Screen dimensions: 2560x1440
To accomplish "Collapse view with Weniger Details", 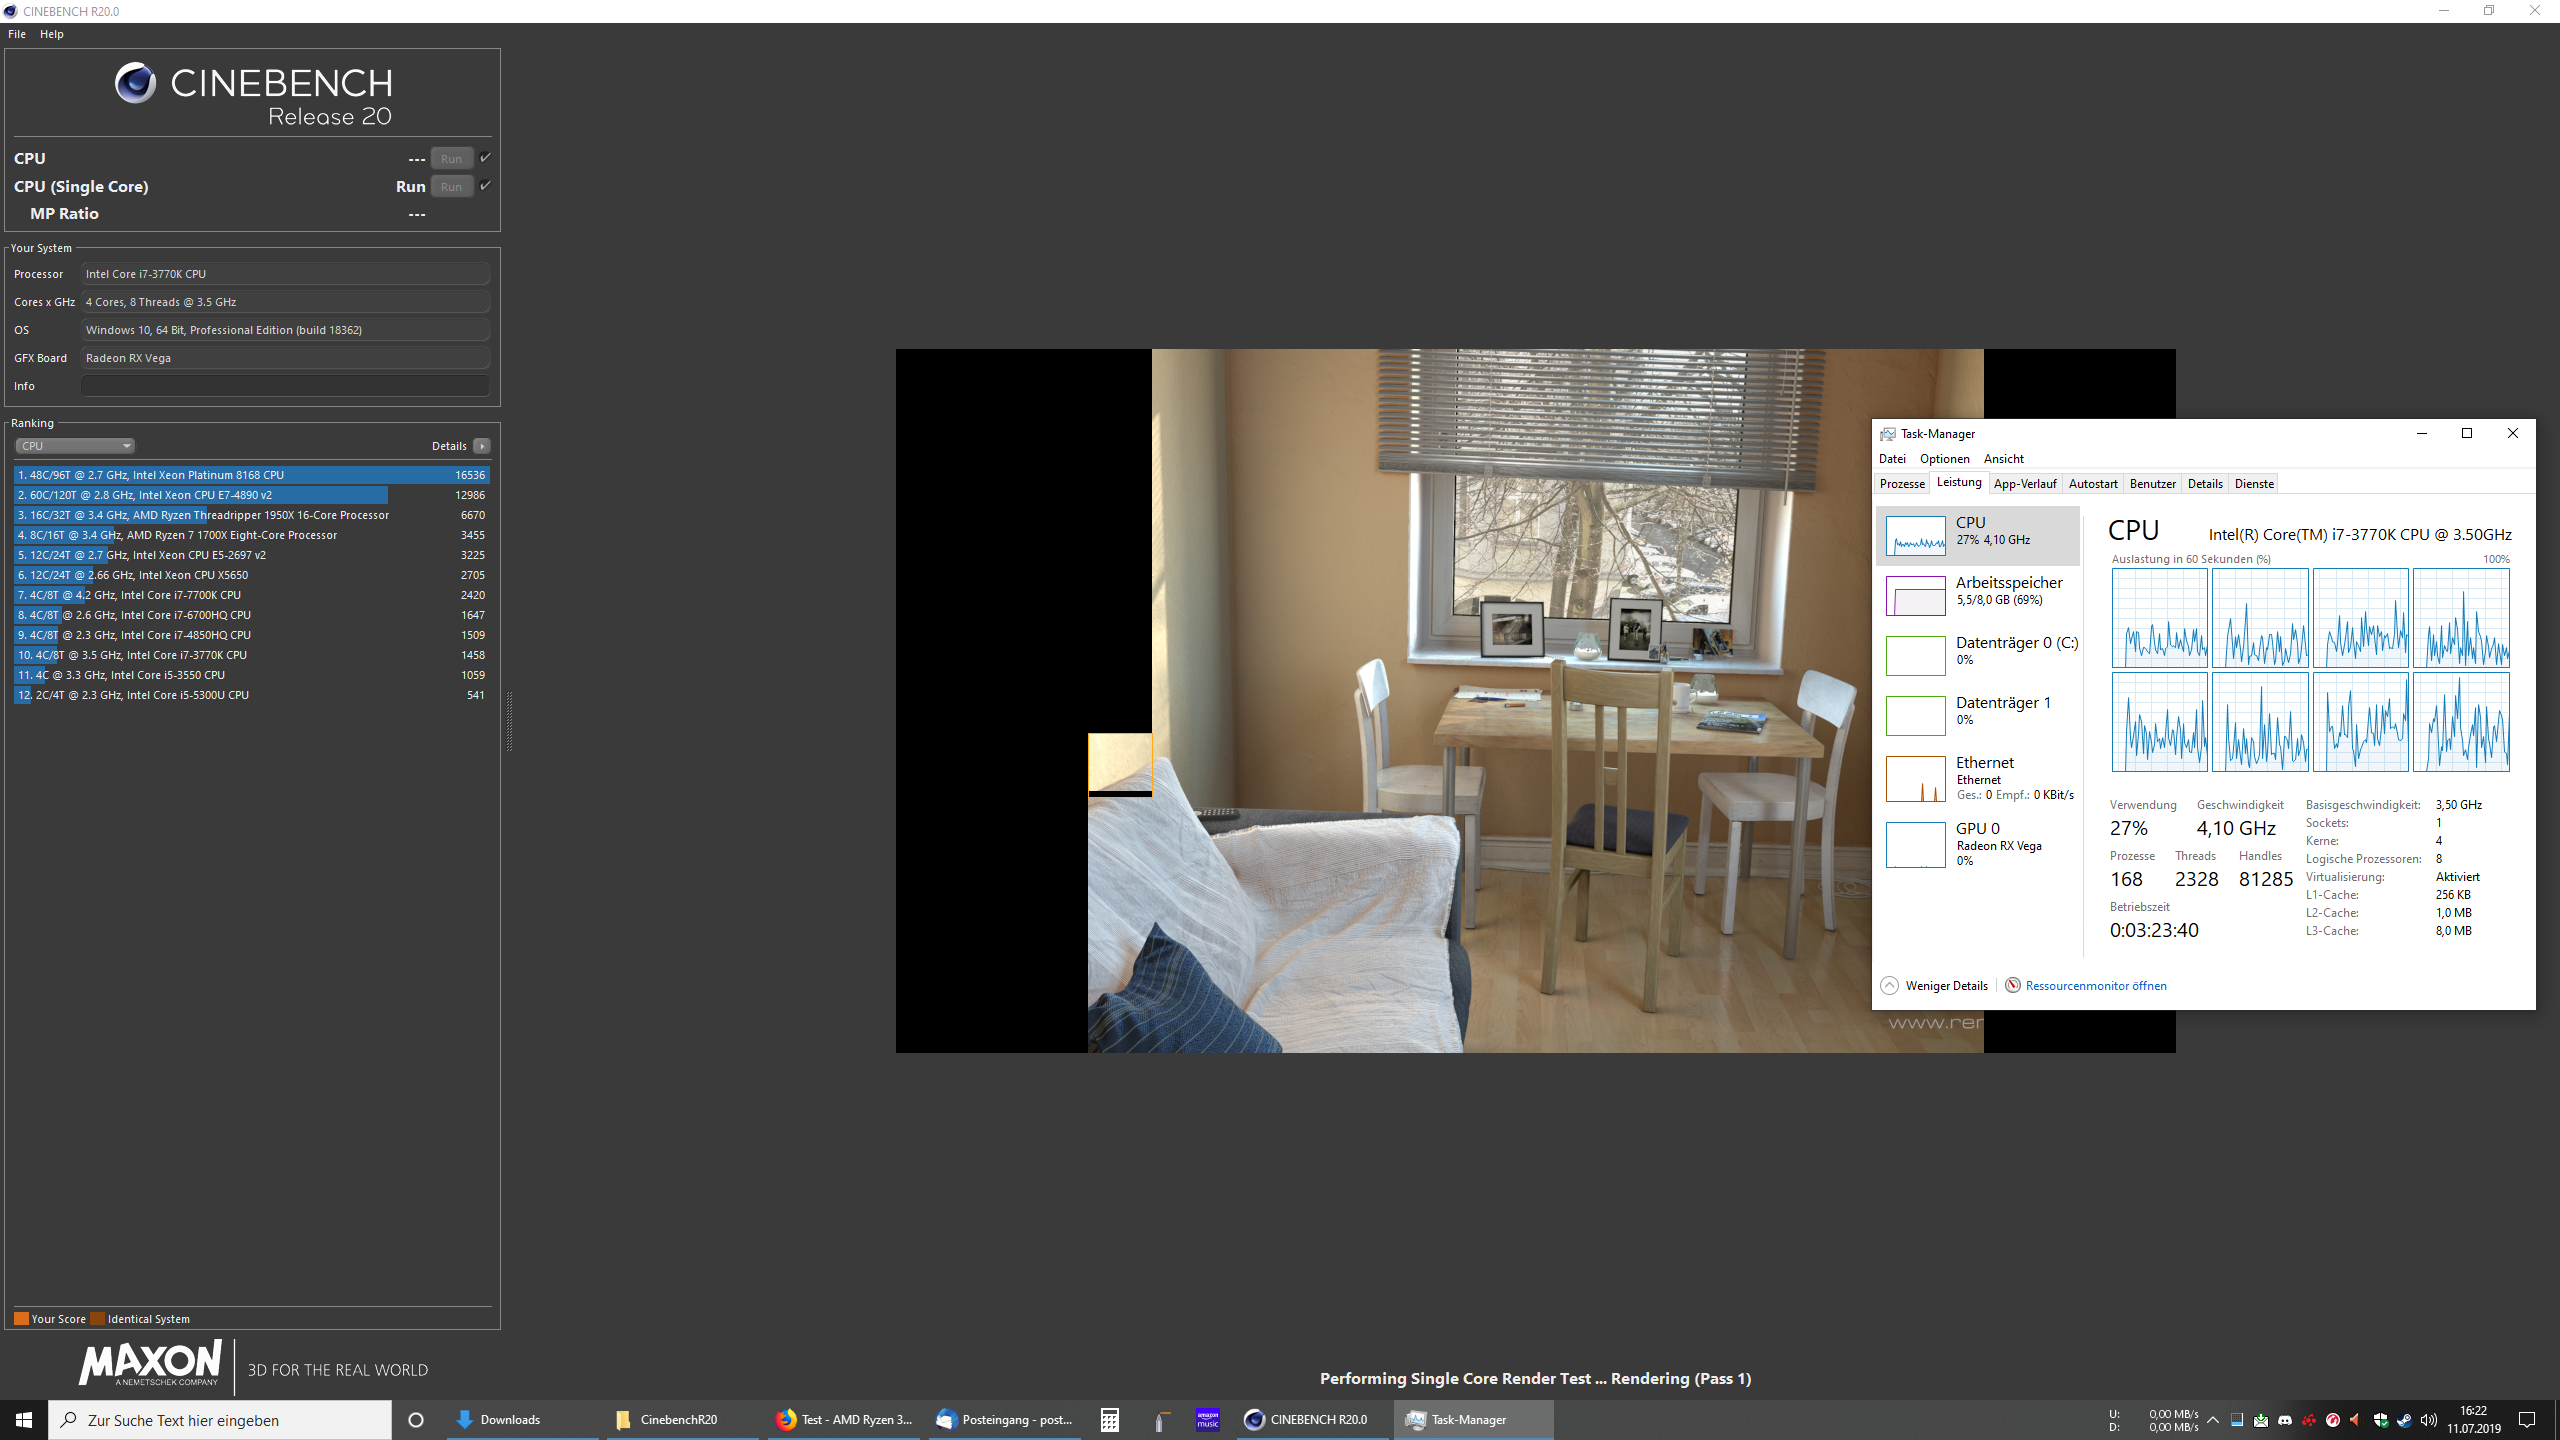I will pos(1945,986).
